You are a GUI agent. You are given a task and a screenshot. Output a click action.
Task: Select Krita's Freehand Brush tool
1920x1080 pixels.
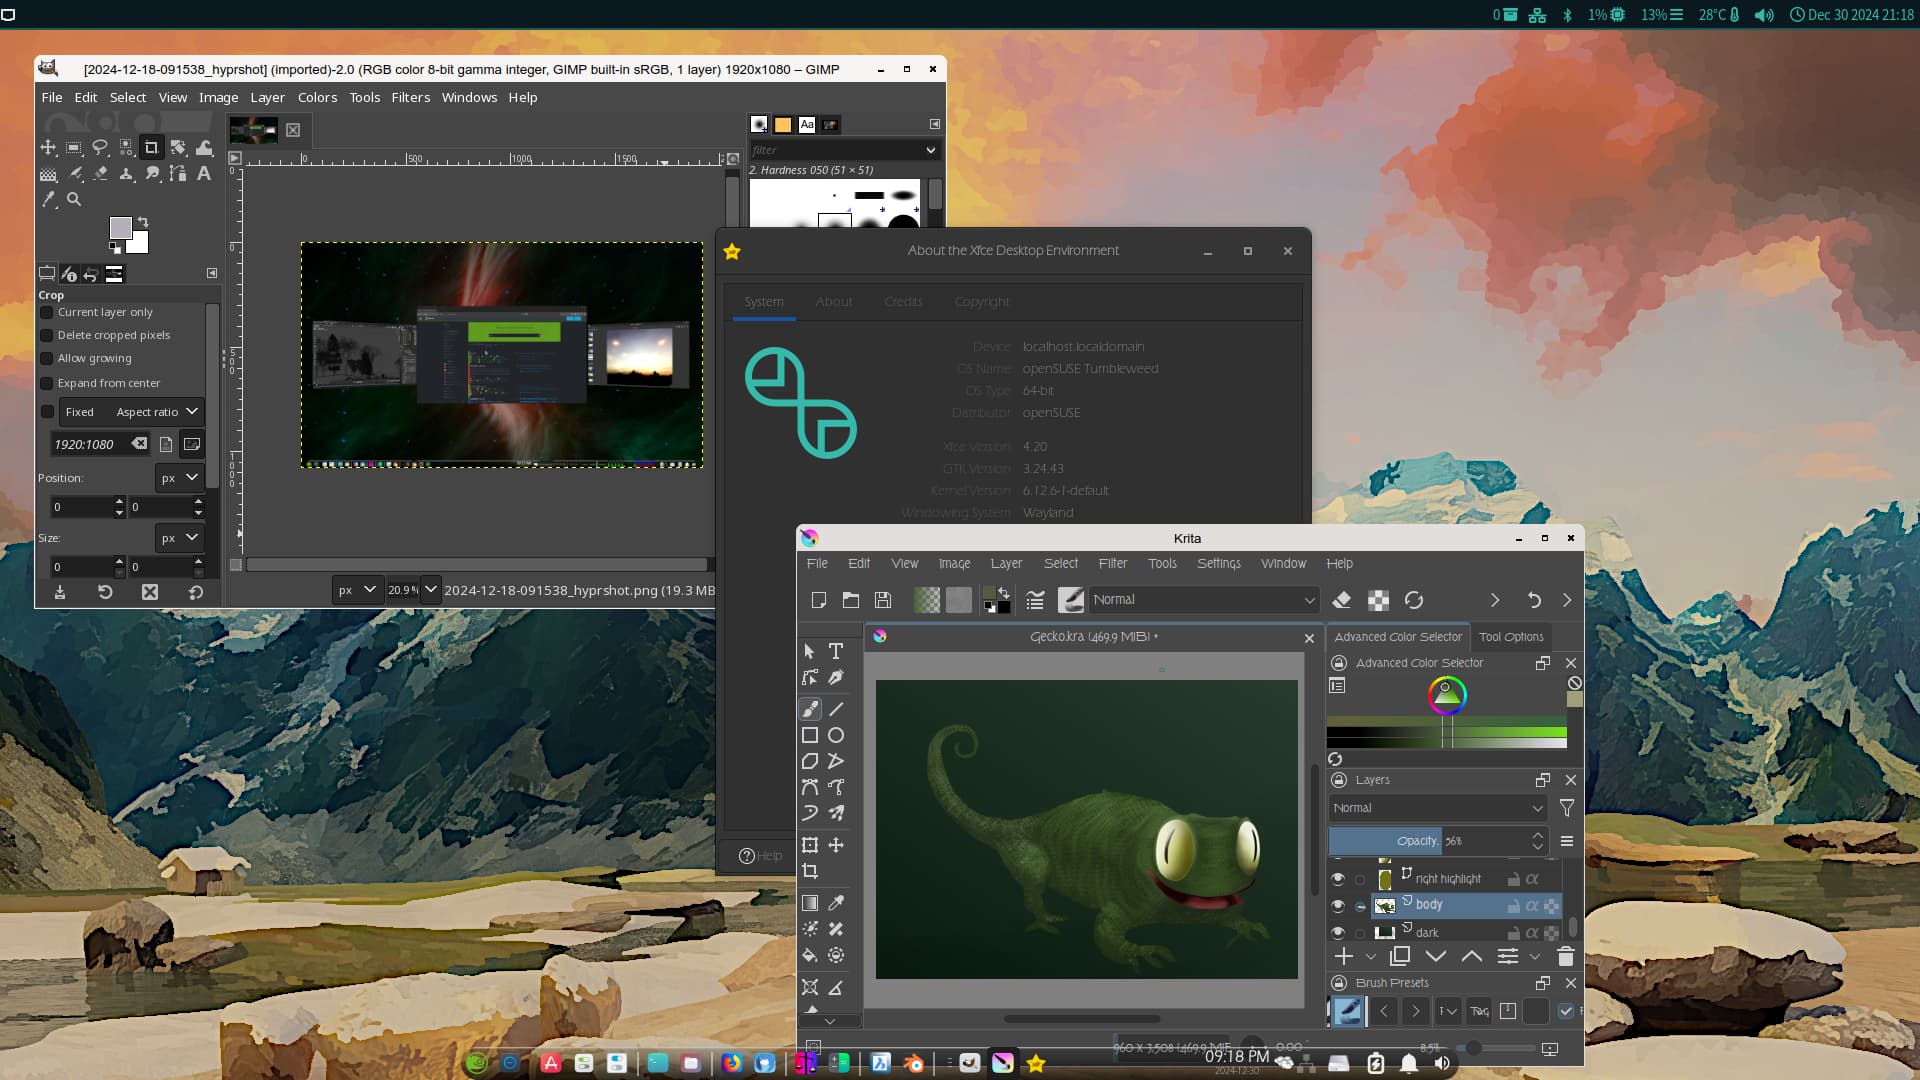point(810,709)
